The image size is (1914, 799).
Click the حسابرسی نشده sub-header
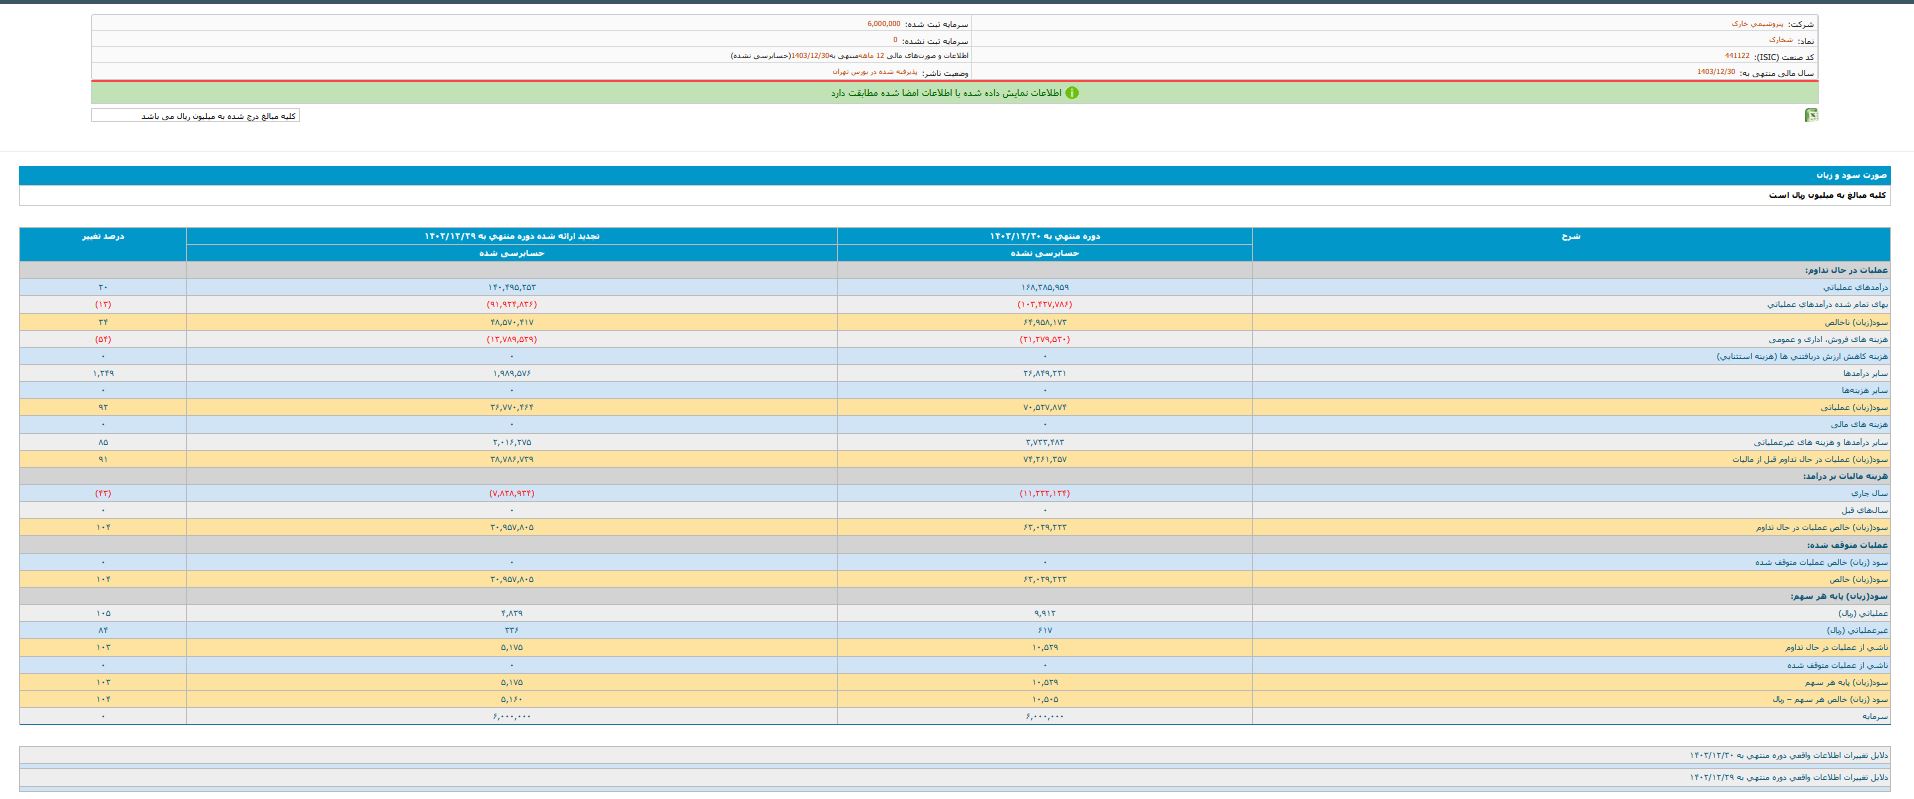pos(1045,253)
